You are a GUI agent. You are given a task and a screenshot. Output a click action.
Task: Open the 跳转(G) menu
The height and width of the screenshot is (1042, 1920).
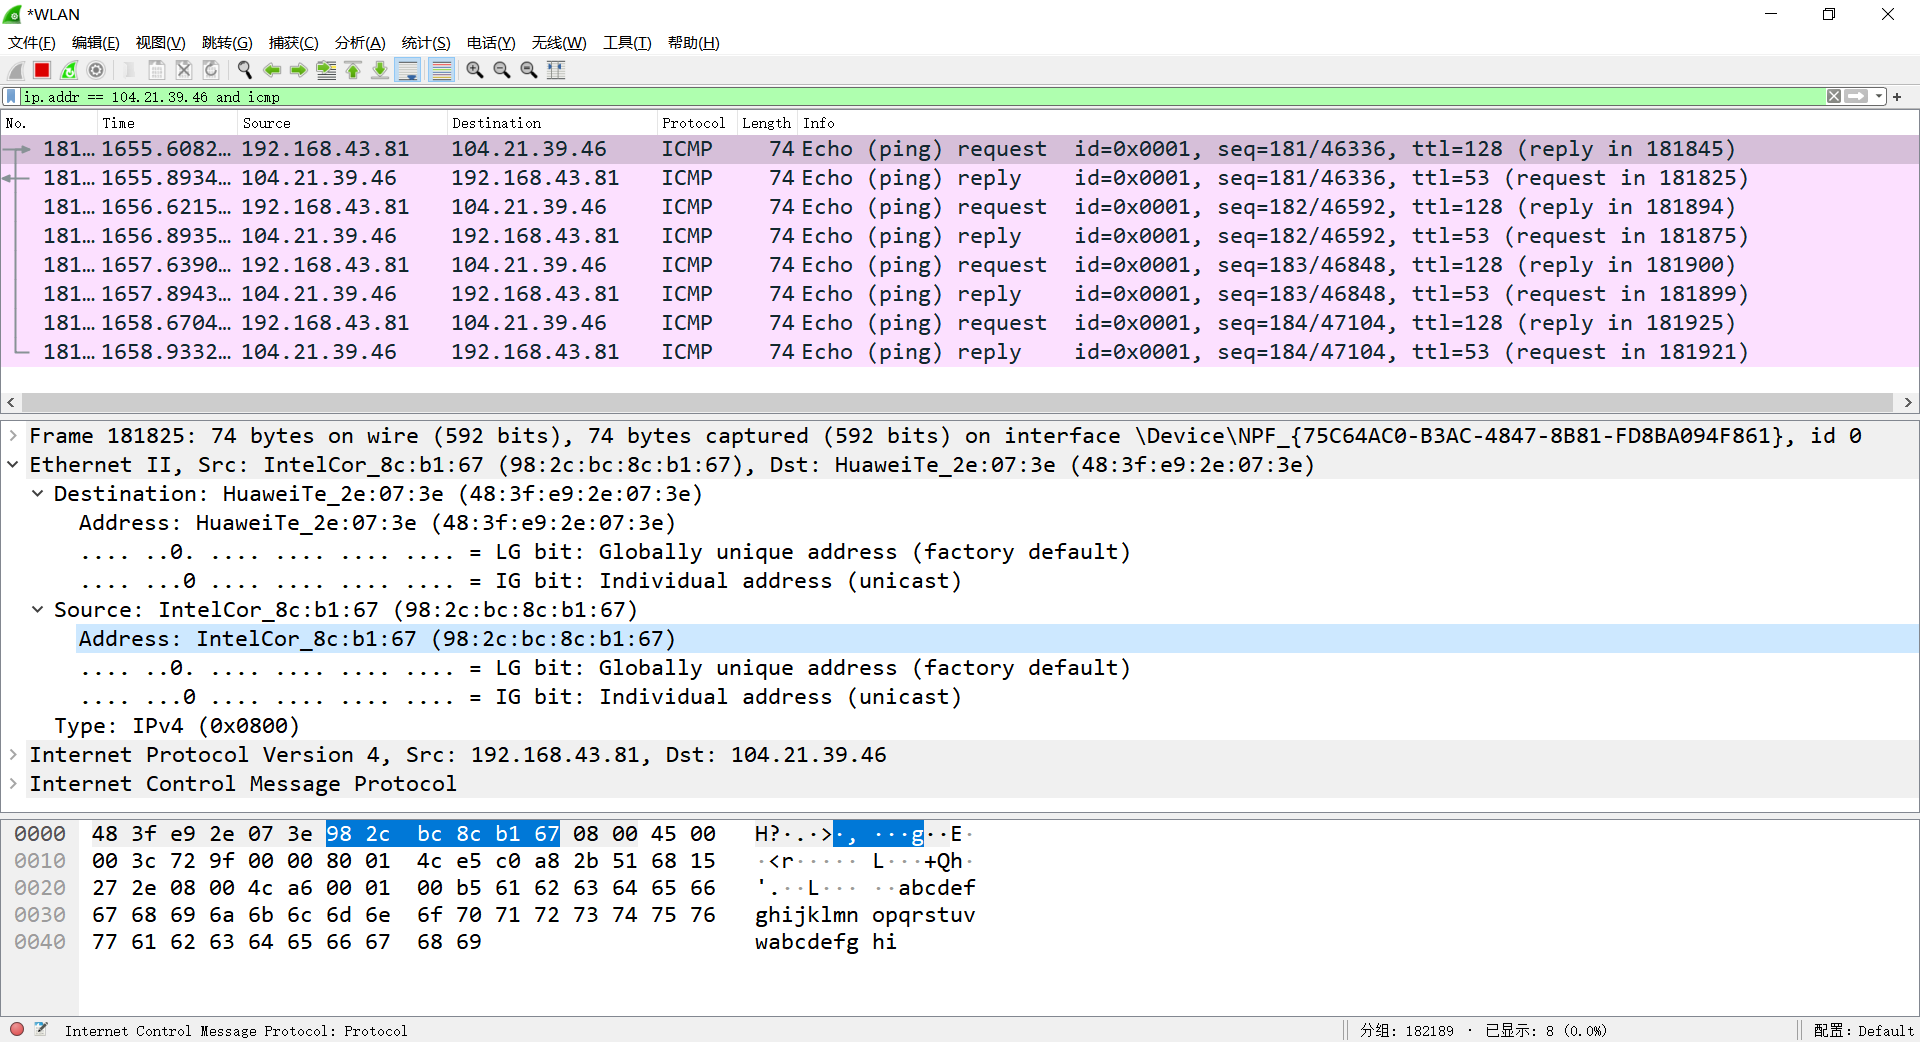pos(227,43)
